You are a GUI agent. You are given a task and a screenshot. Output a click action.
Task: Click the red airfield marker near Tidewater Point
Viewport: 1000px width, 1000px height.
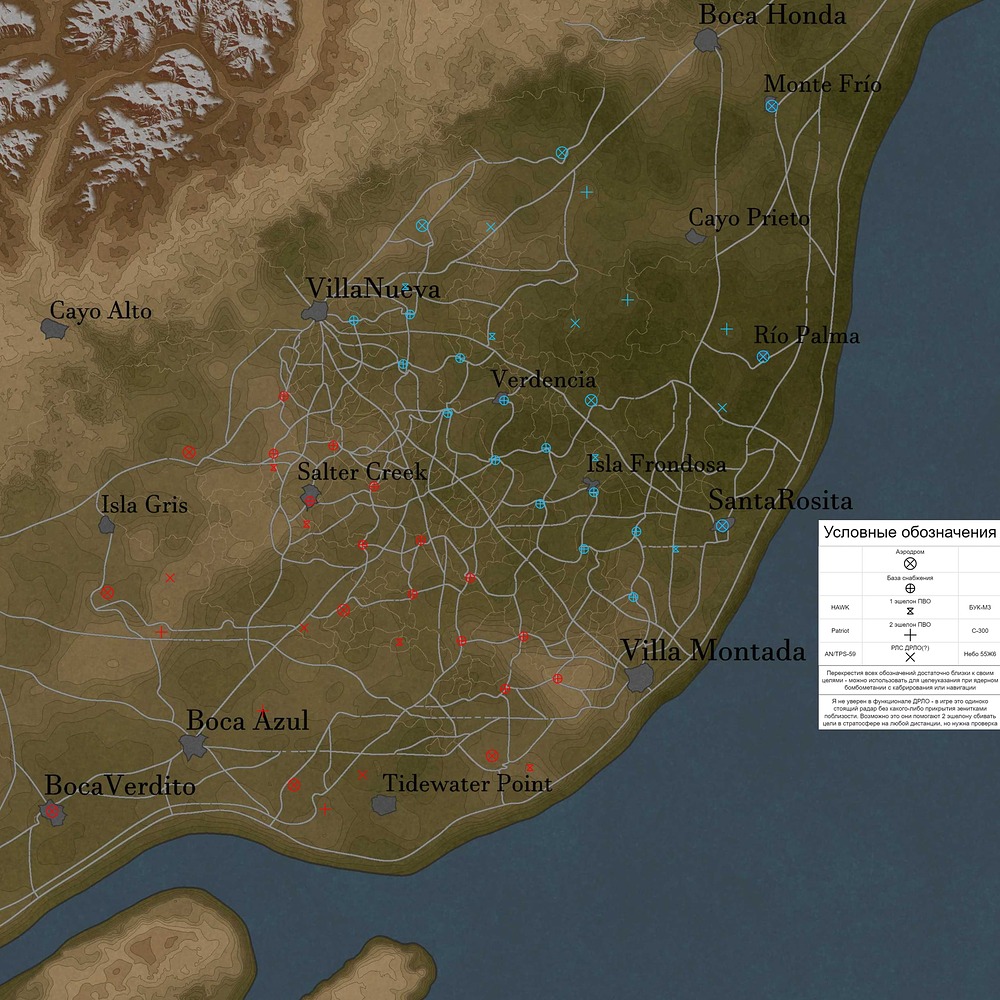[x=491, y=756]
